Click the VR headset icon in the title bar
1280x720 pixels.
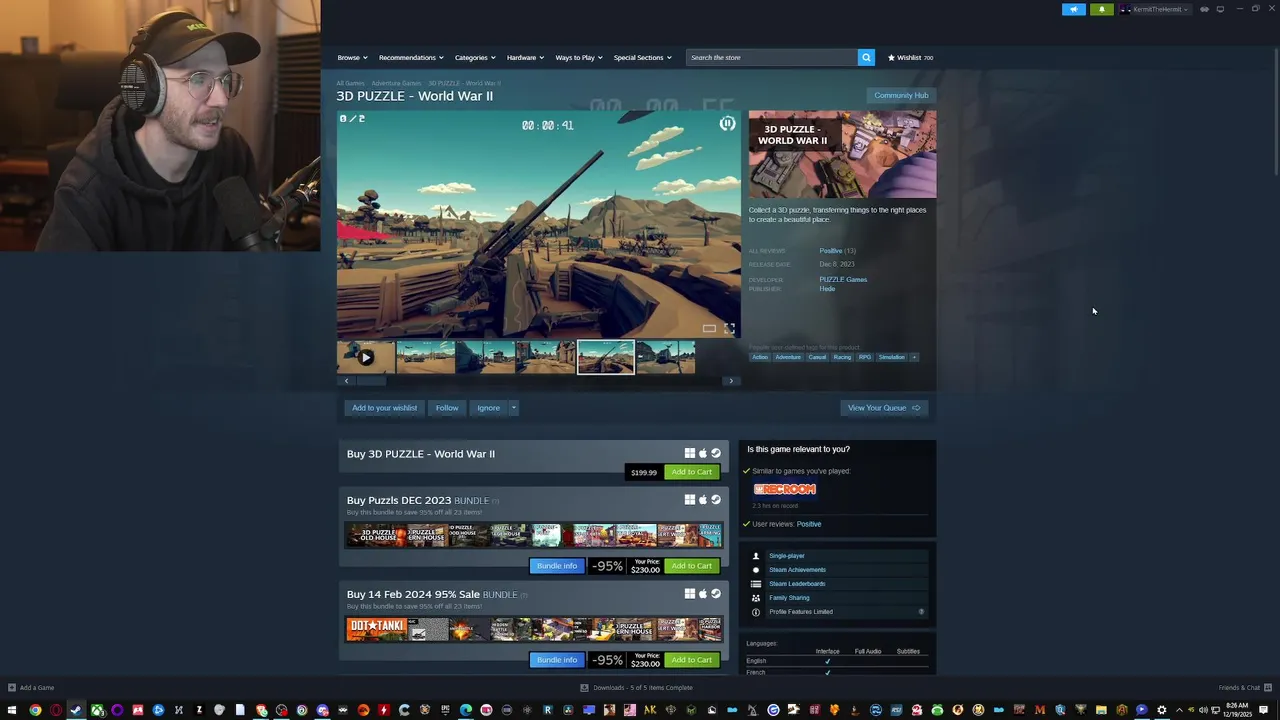1204,9
